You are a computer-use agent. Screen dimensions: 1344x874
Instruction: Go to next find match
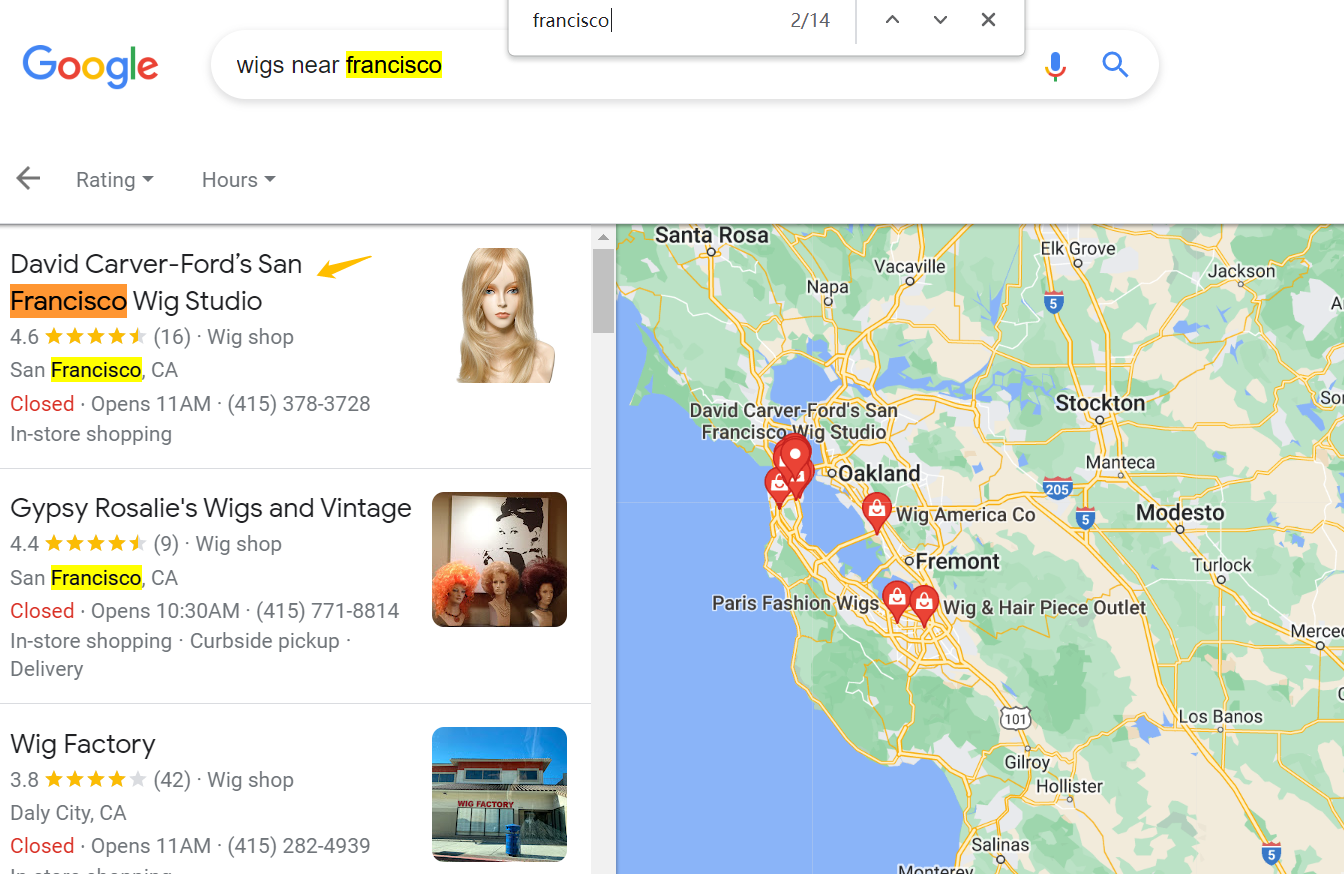pyautogui.click(x=940, y=20)
